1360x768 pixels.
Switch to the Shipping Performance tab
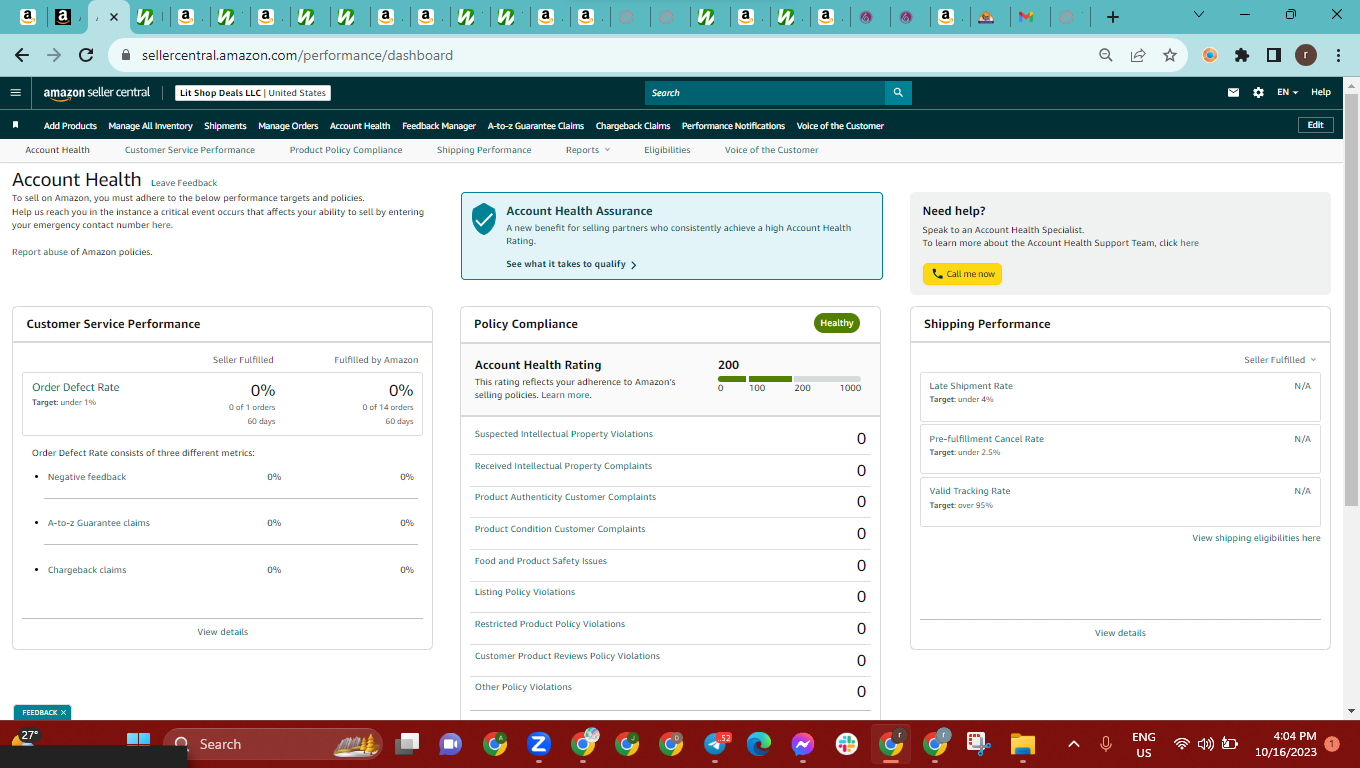(484, 150)
